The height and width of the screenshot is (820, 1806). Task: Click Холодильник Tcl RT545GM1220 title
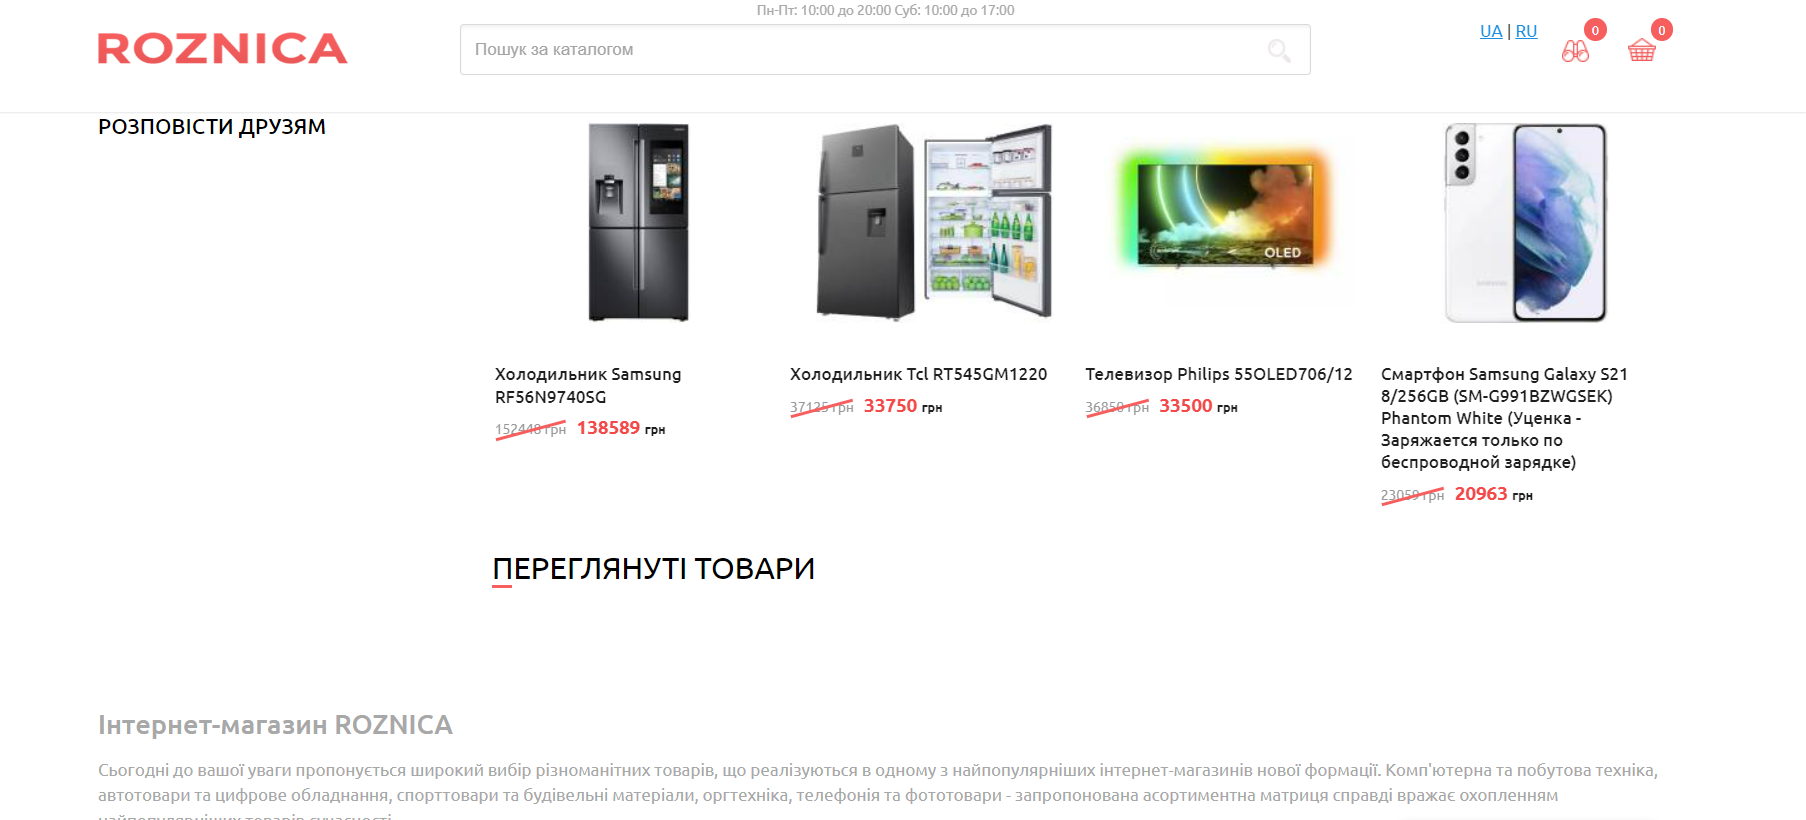(918, 374)
